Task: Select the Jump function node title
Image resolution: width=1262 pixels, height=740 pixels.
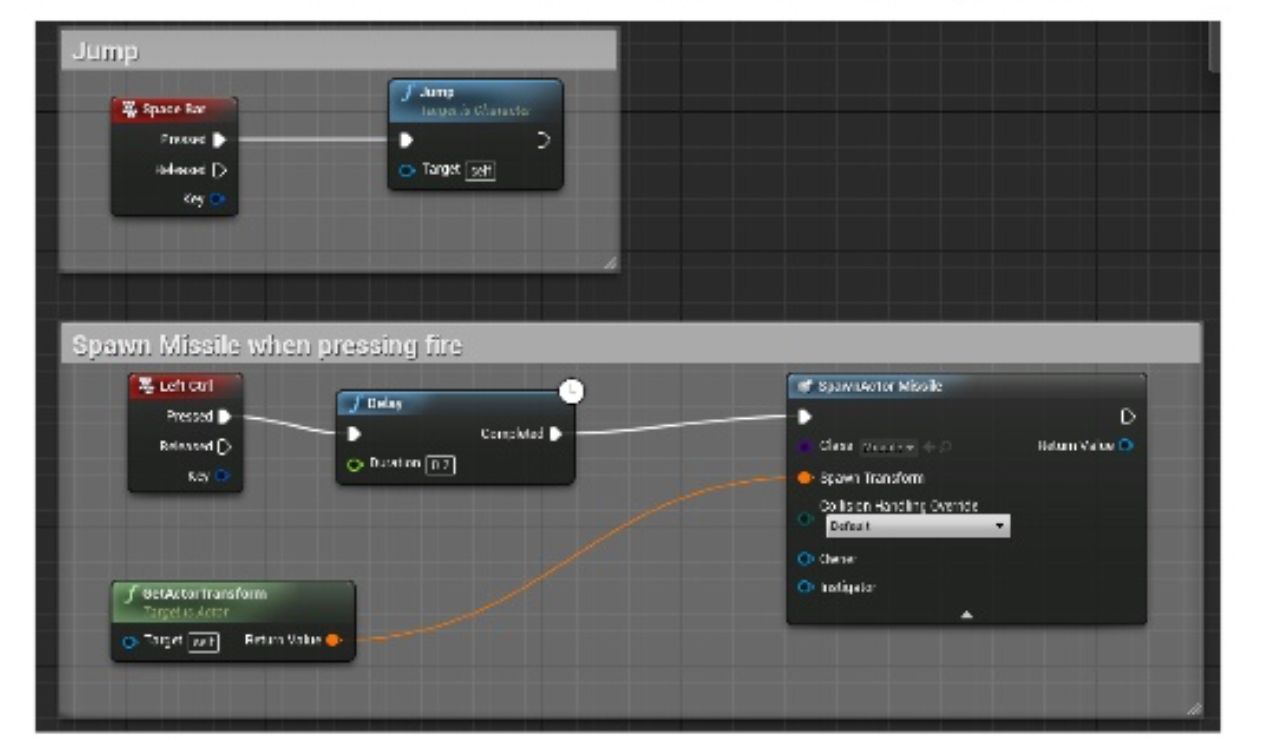Action: click(475, 92)
